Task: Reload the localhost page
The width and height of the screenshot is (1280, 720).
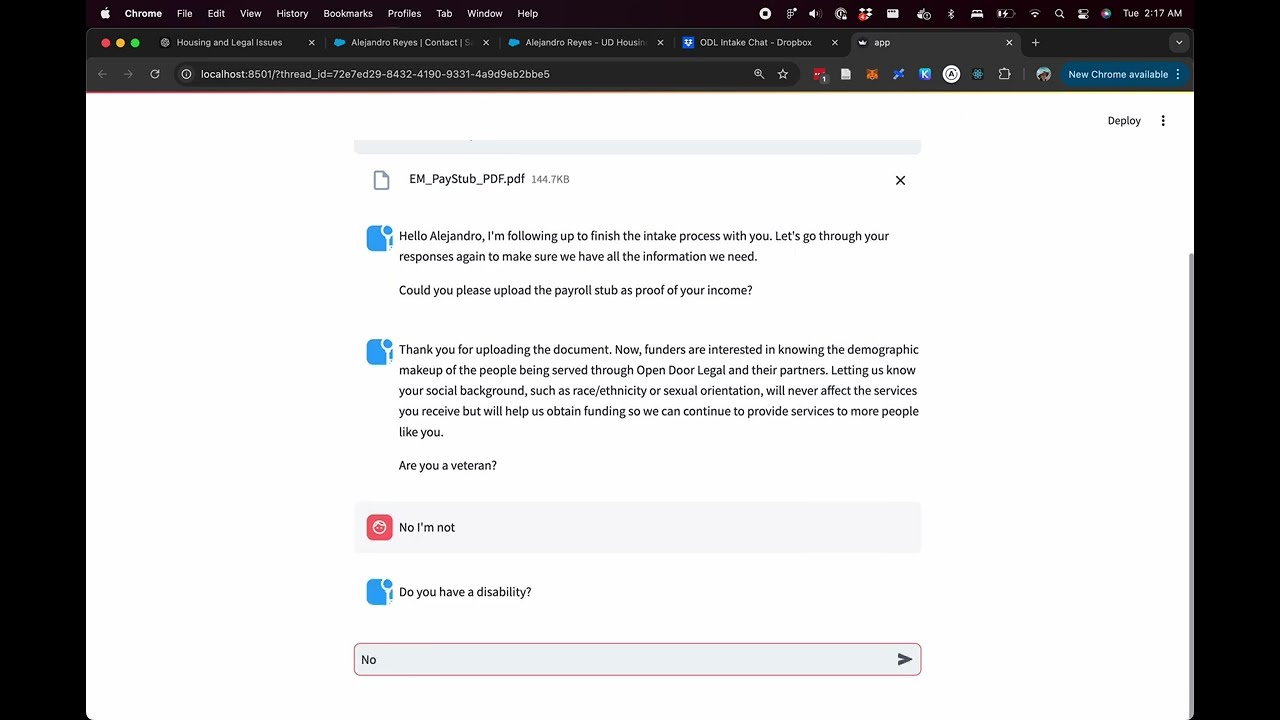Action: pos(155,74)
